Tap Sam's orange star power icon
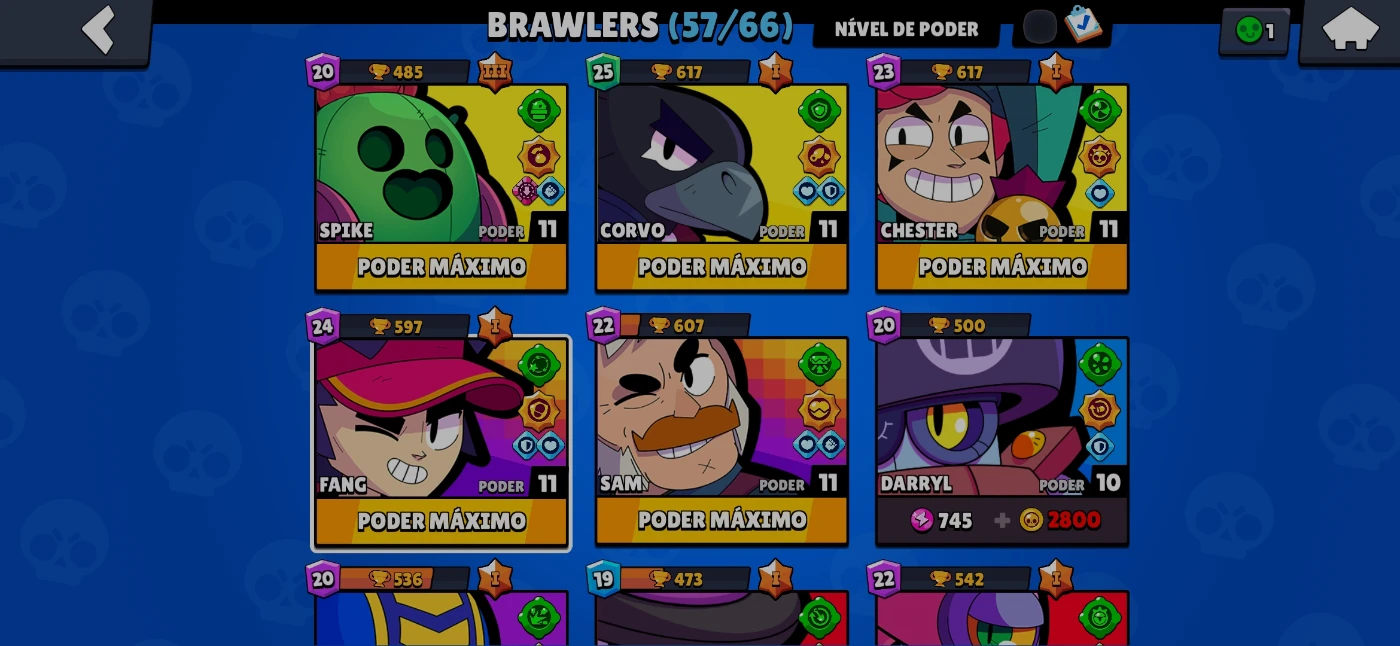This screenshot has width=1400, height=646. pos(819,410)
